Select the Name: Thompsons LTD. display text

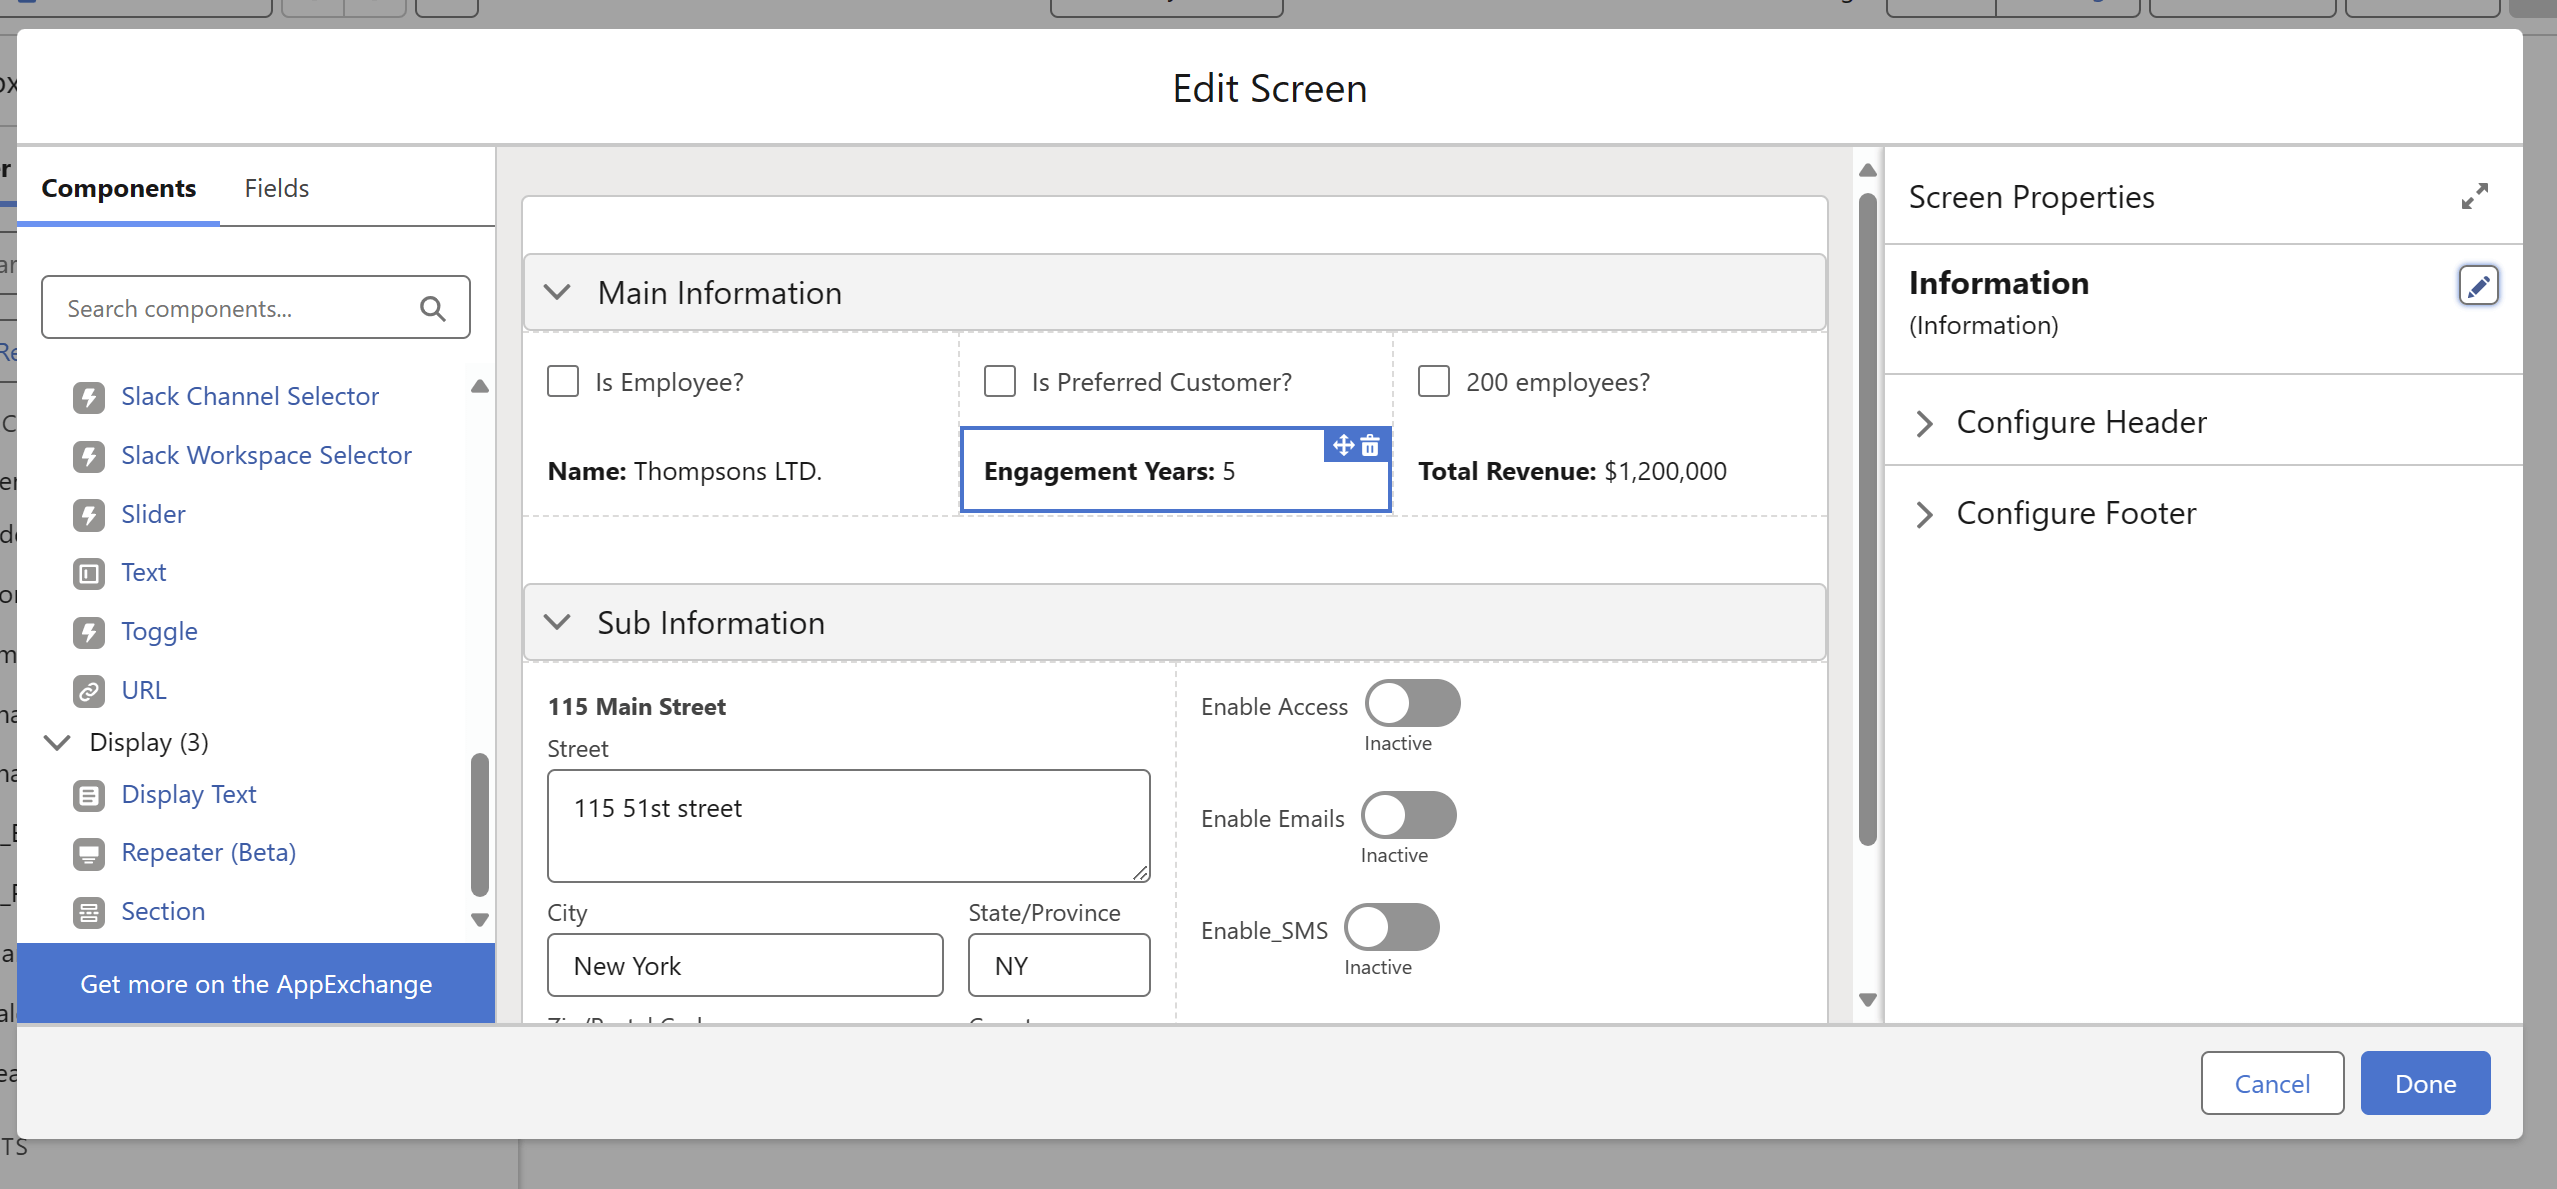pyautogui.click(x=685, y=471)
